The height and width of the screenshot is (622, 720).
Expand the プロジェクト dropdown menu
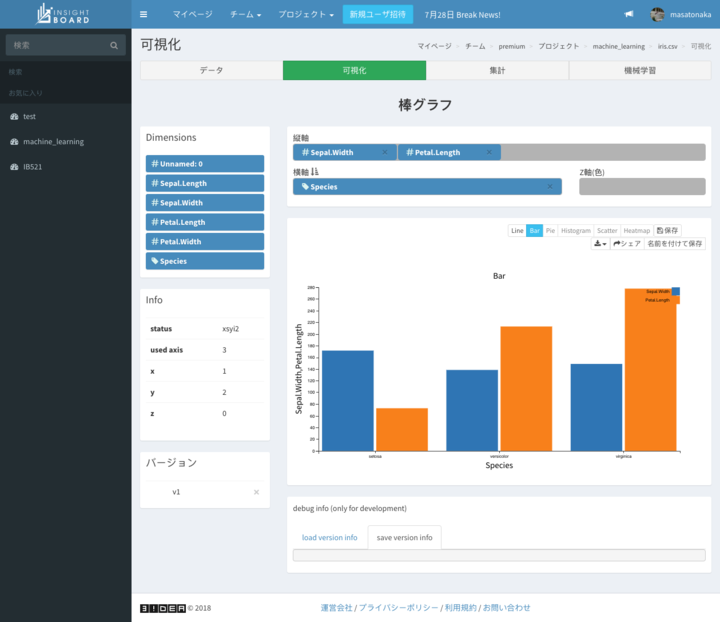(x=306, y=15)
